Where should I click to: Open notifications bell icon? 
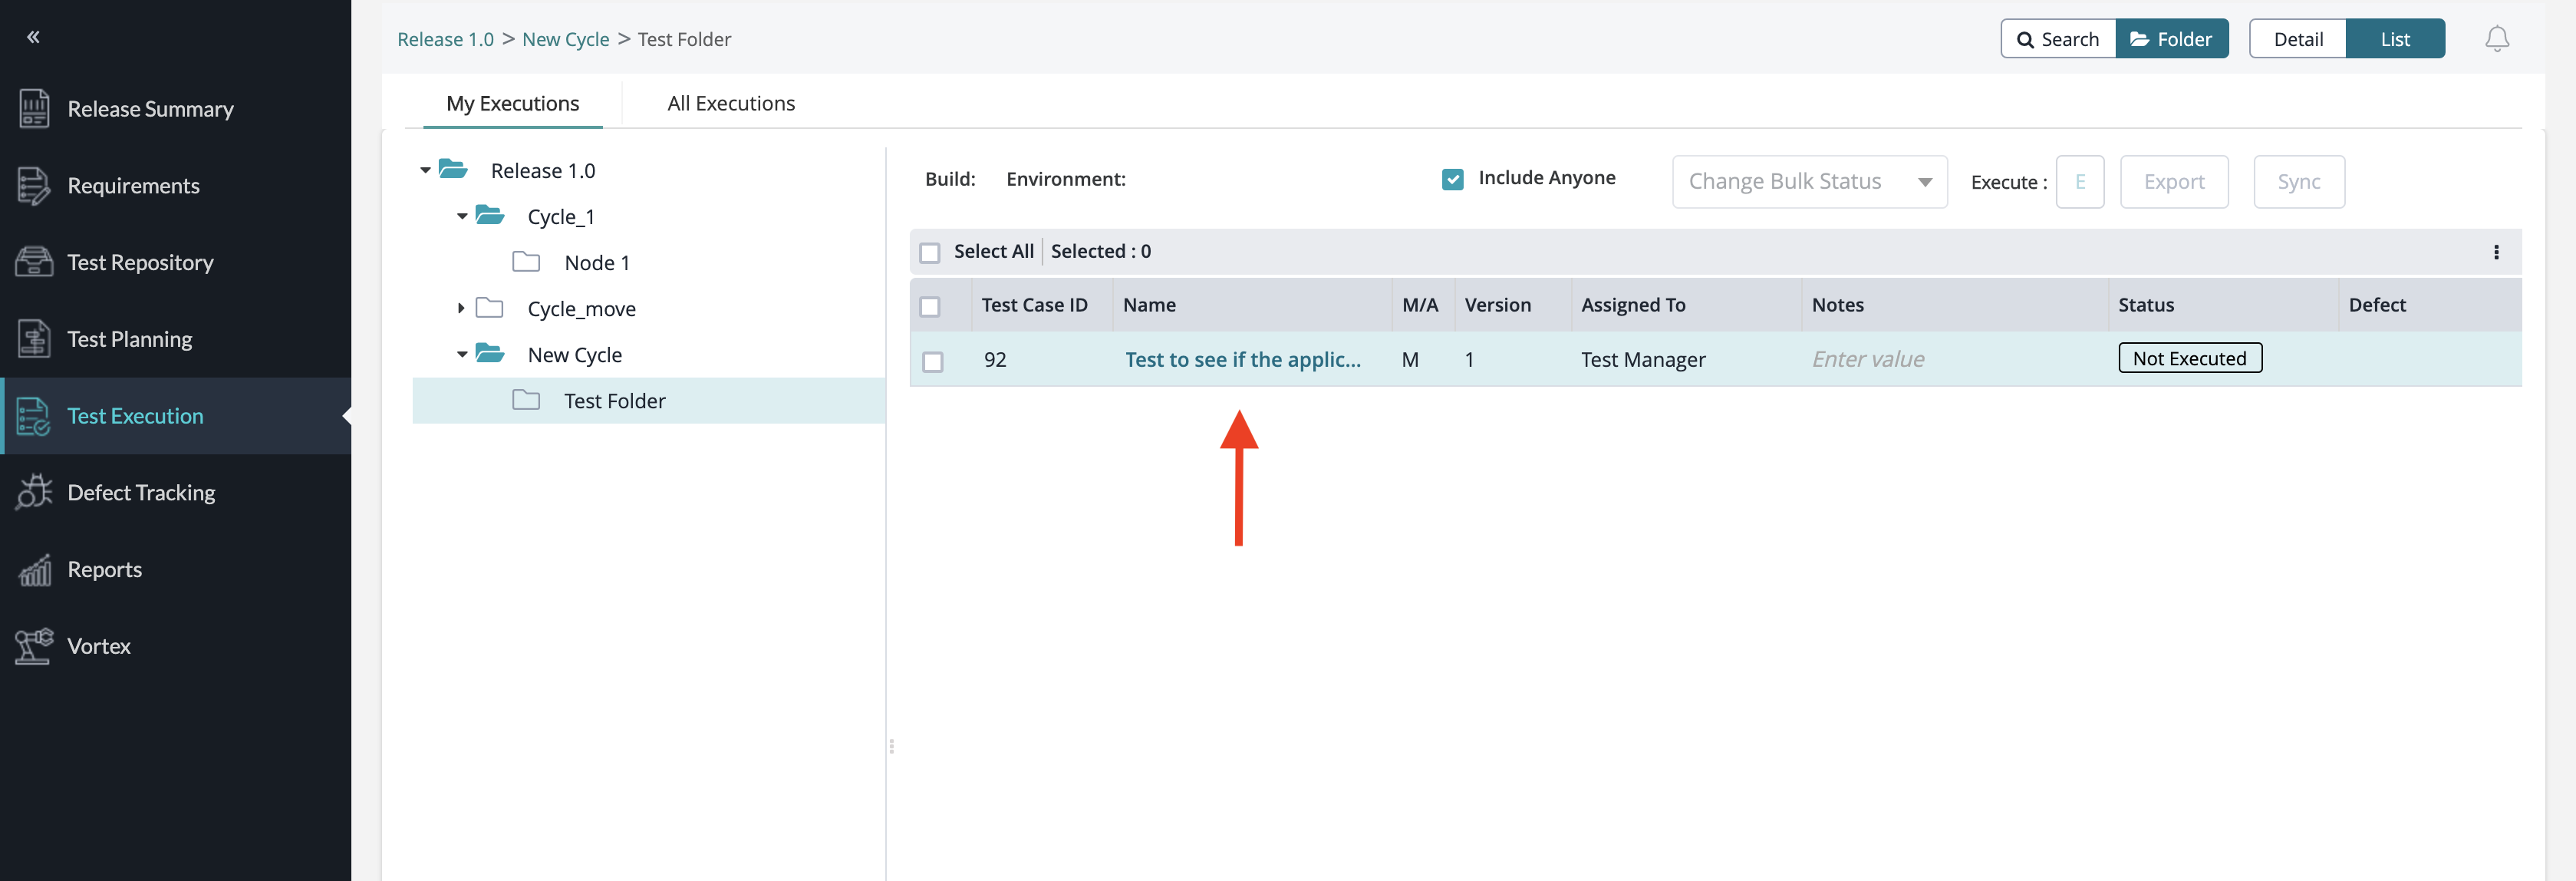pos(2496,39)
